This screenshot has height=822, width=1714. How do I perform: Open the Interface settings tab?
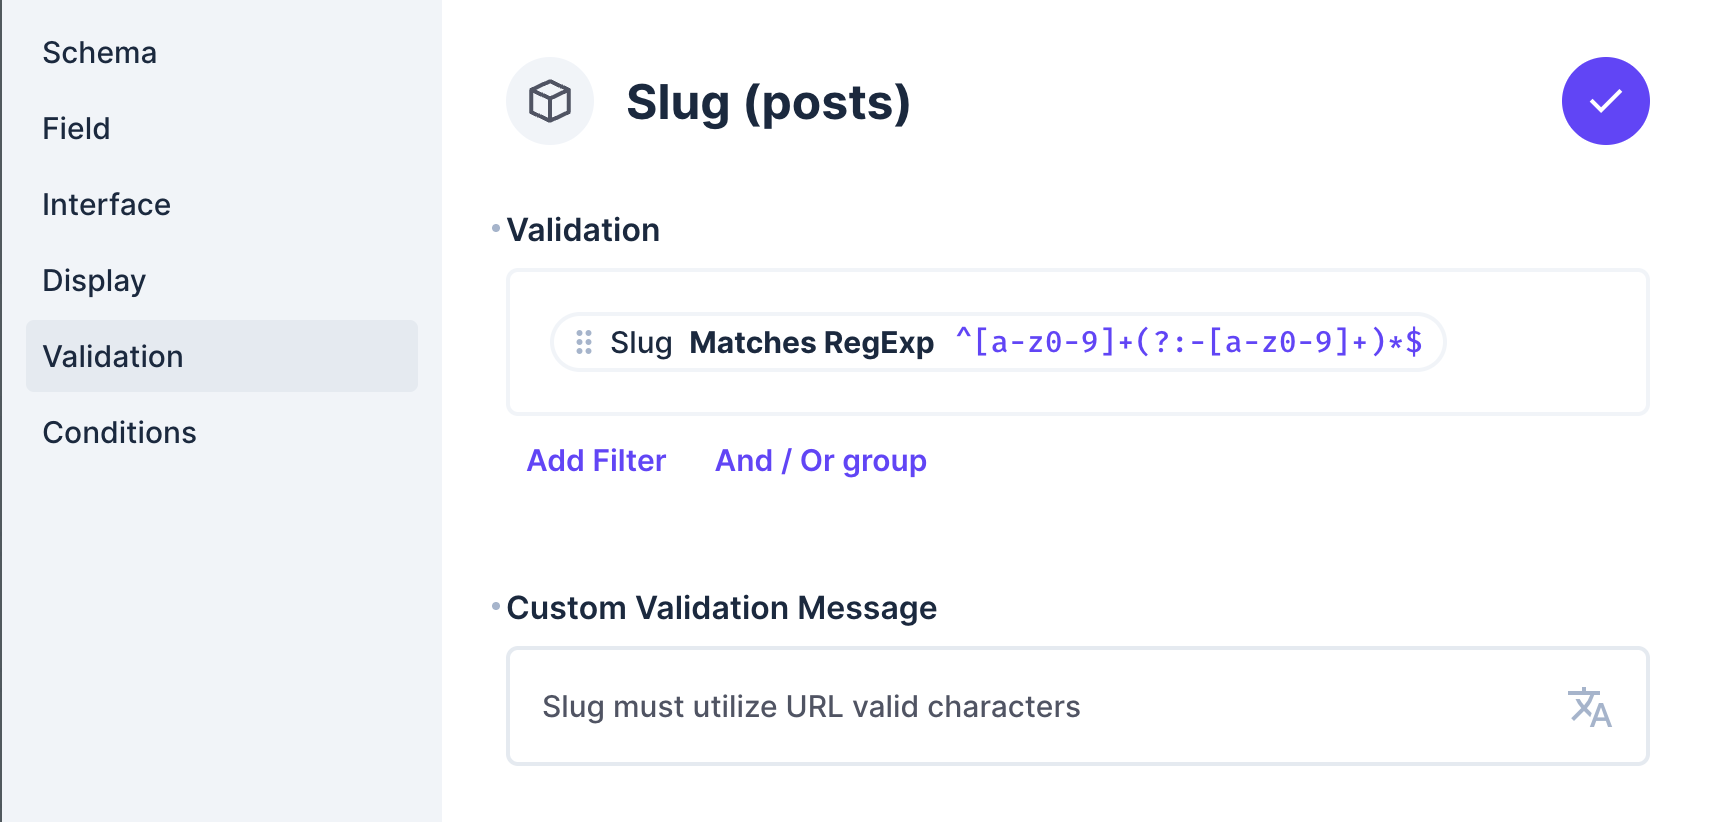106,204
